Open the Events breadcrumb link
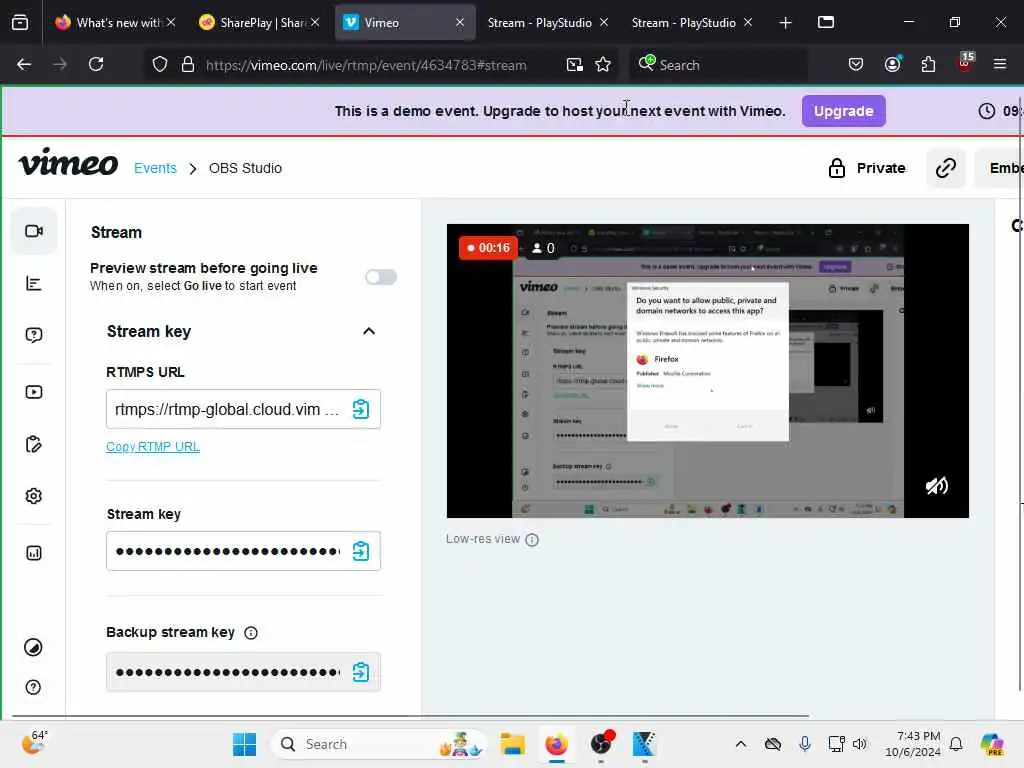The image size is (1024, 768). point(155,168)
